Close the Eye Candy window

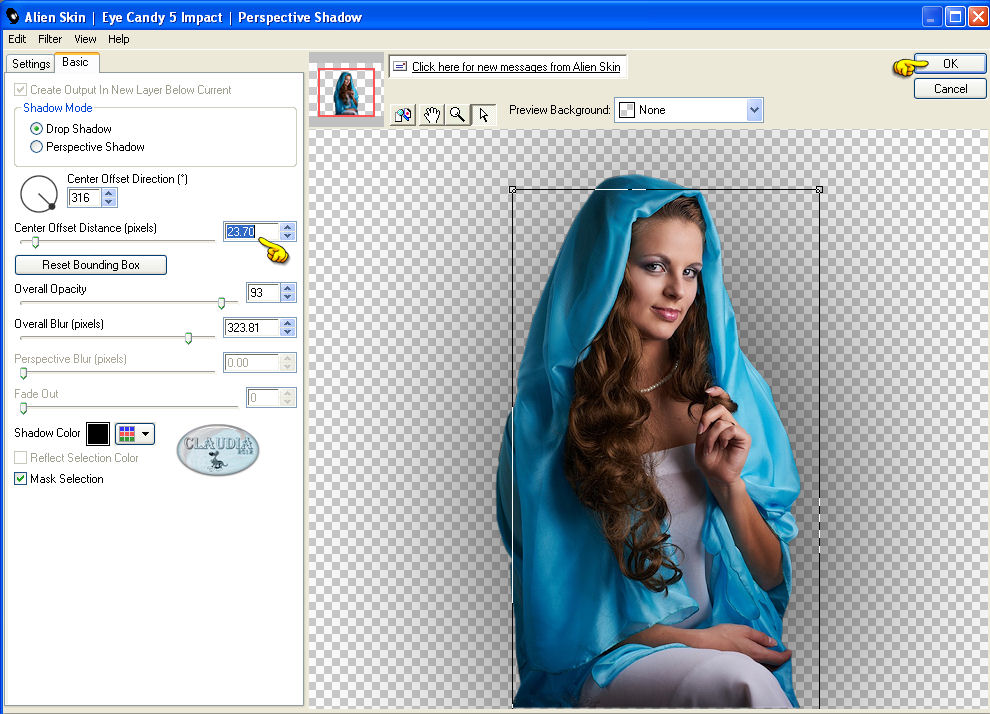979,17
